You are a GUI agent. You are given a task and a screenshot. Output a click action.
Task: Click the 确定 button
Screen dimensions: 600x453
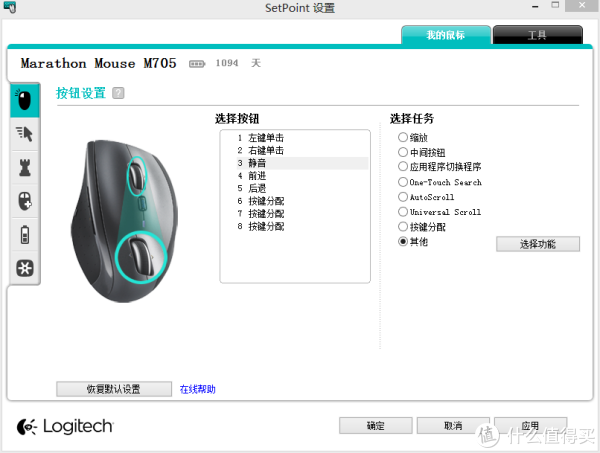375,425
